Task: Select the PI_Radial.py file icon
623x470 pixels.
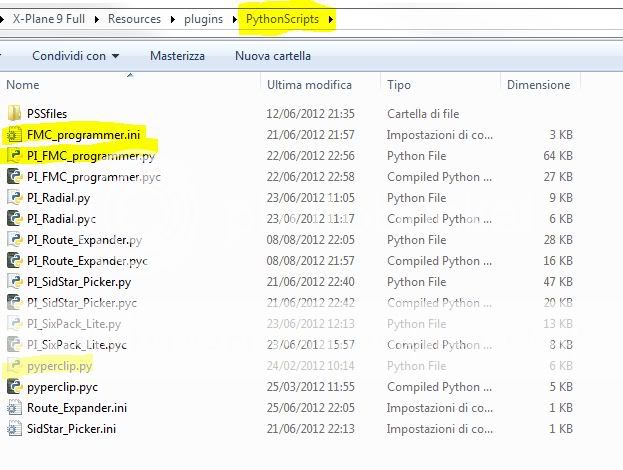Action: click(14, 197)
